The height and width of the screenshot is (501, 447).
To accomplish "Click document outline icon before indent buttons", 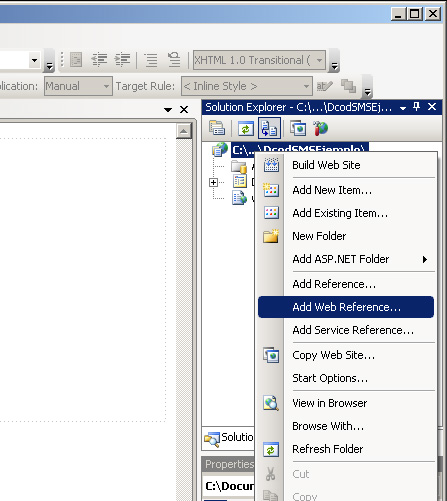I will pos(76,60).
